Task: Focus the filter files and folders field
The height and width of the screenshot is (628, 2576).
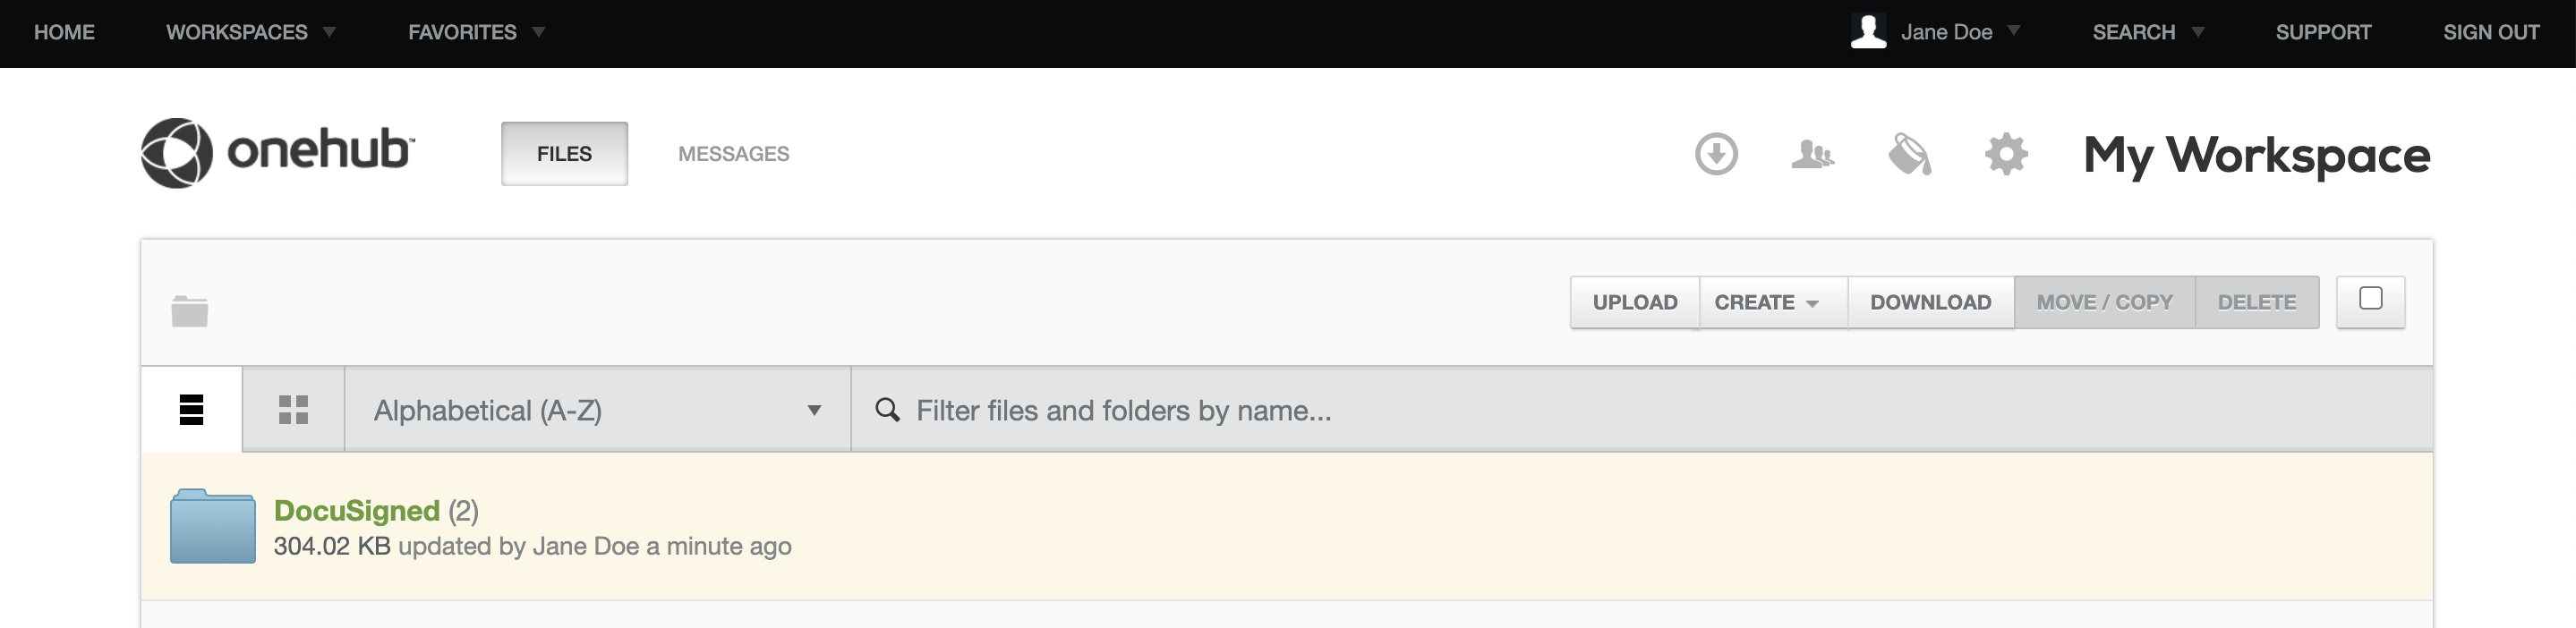Action: pyautogui.click(x=1641, y=410)
